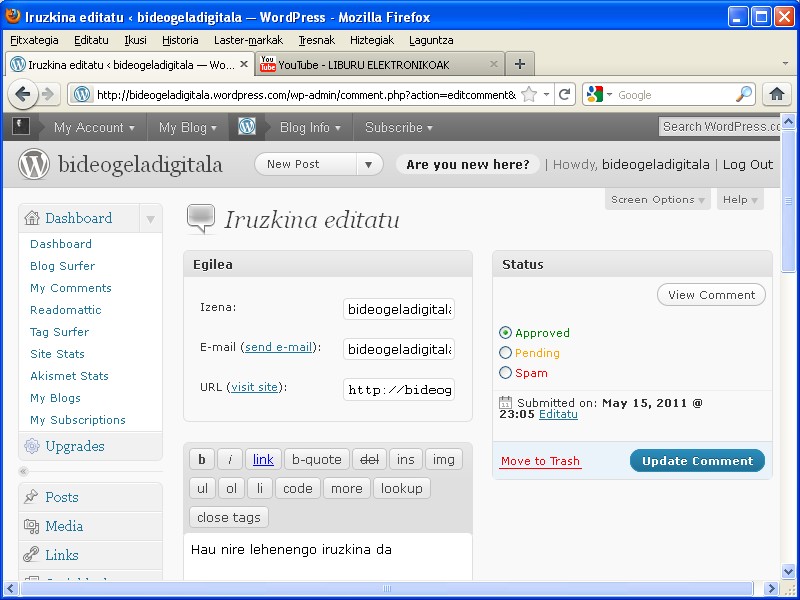Viewport: 800px width, 600px height.
Task: Click the Search WordPress.com field
Action: 719,127
